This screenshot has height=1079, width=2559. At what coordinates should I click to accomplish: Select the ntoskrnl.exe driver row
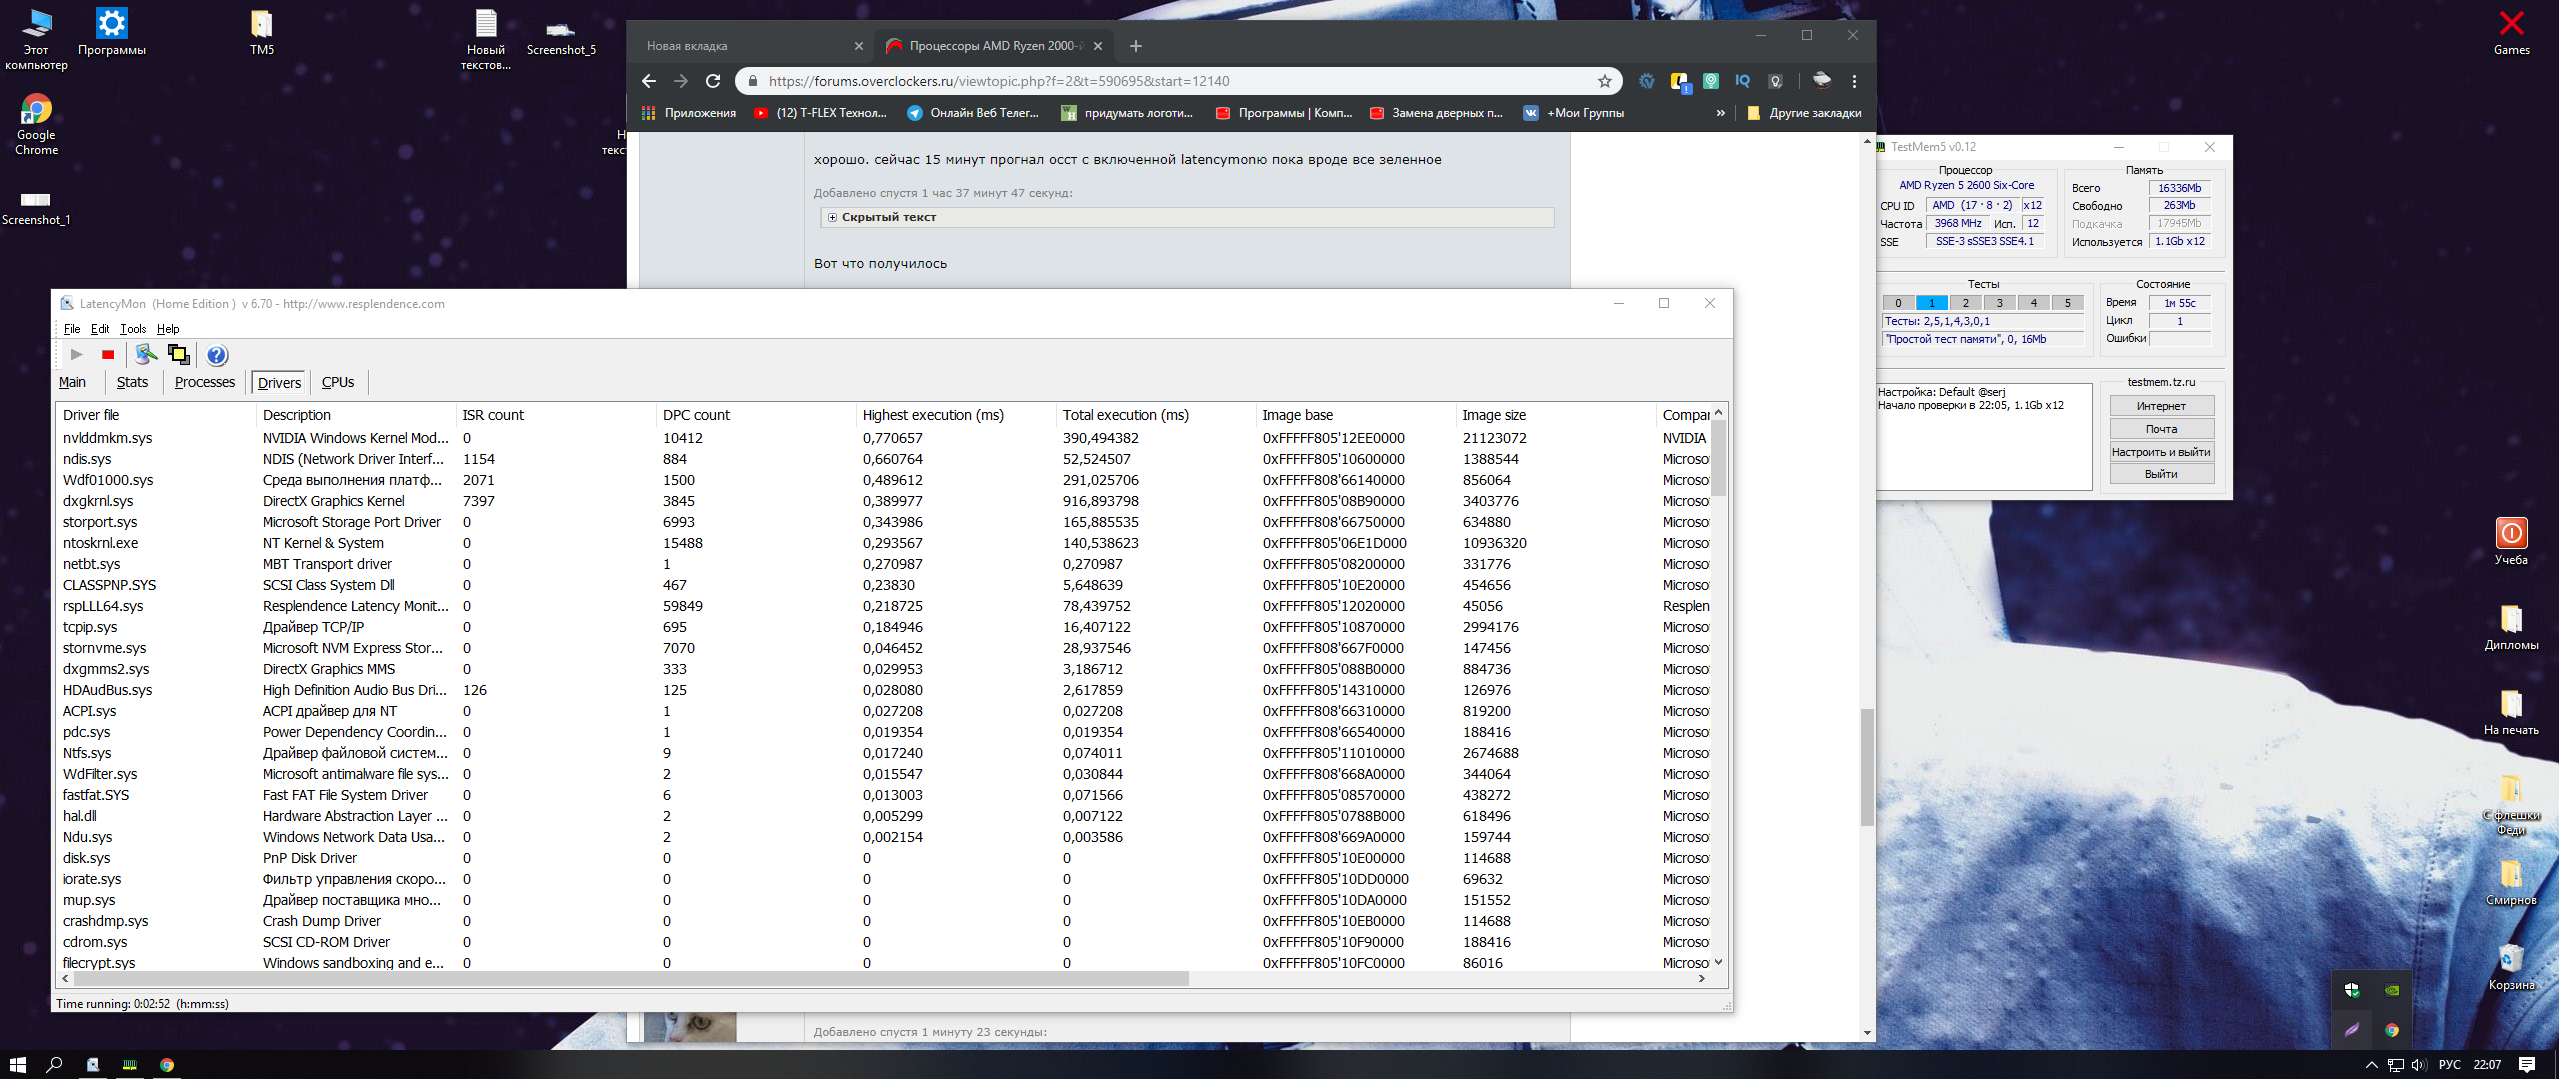[x=884, y=543]
